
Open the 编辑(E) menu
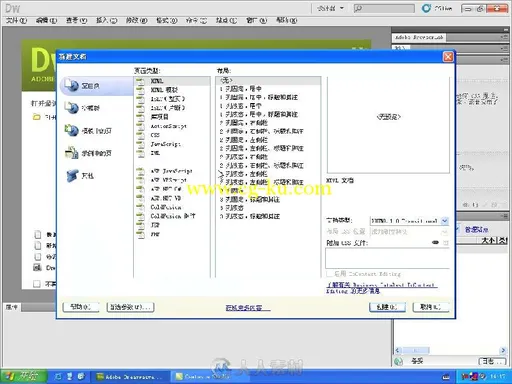[x=46, y=21]
